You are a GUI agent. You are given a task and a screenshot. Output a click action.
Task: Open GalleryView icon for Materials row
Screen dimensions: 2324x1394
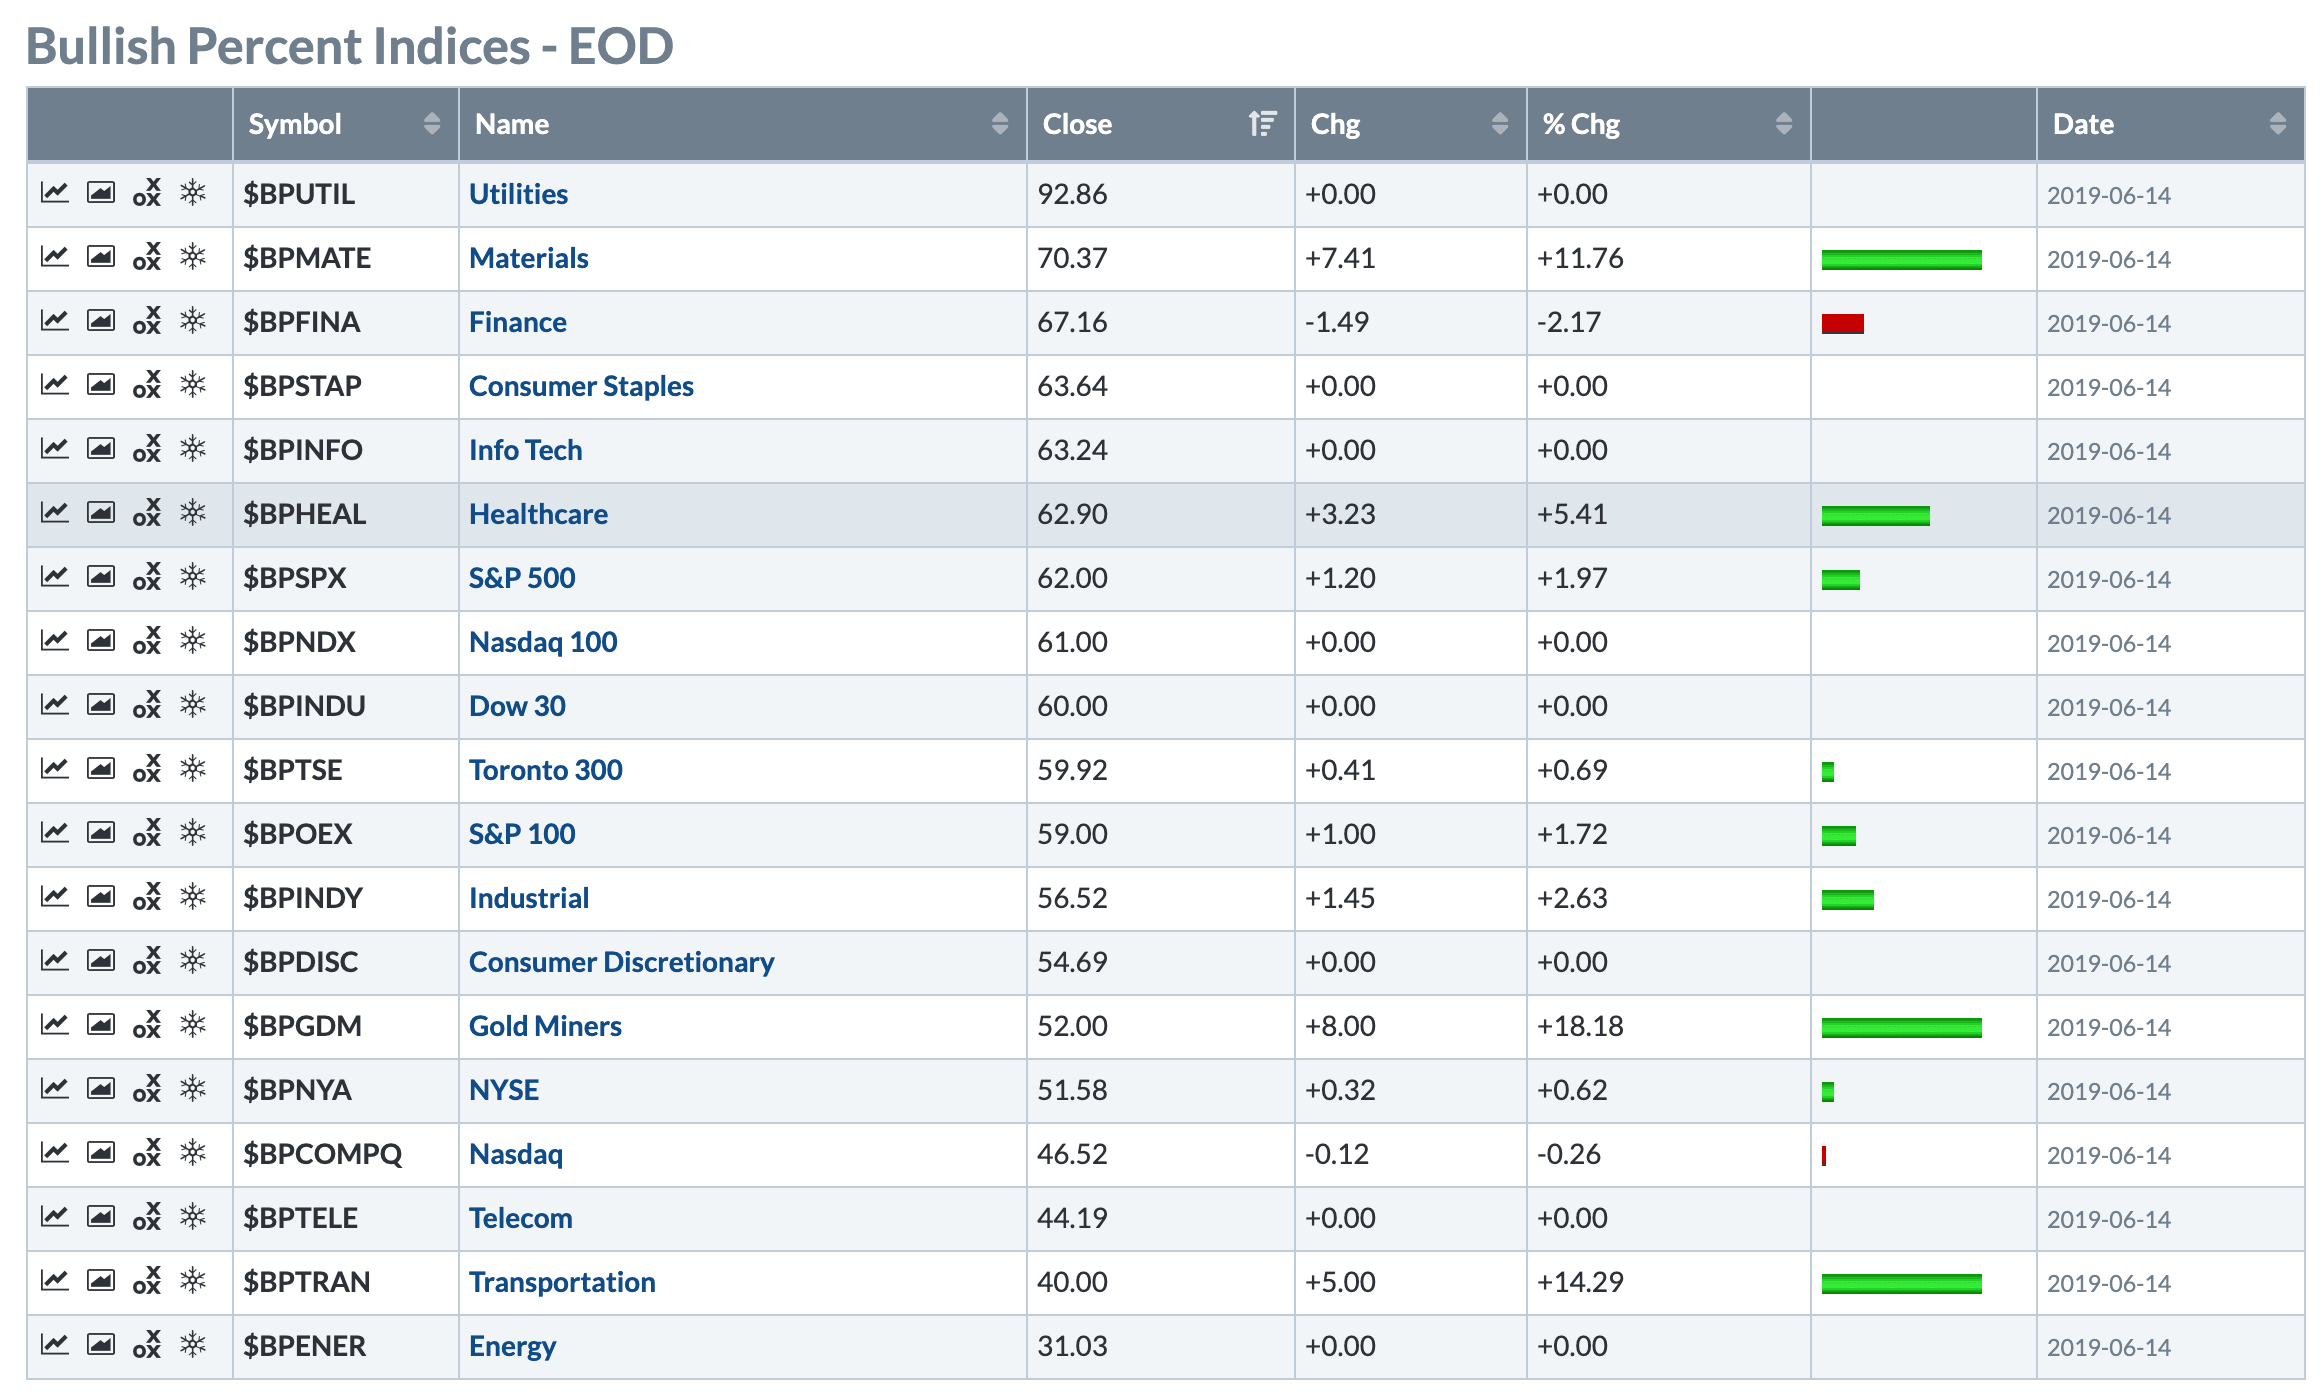[101, 257]
